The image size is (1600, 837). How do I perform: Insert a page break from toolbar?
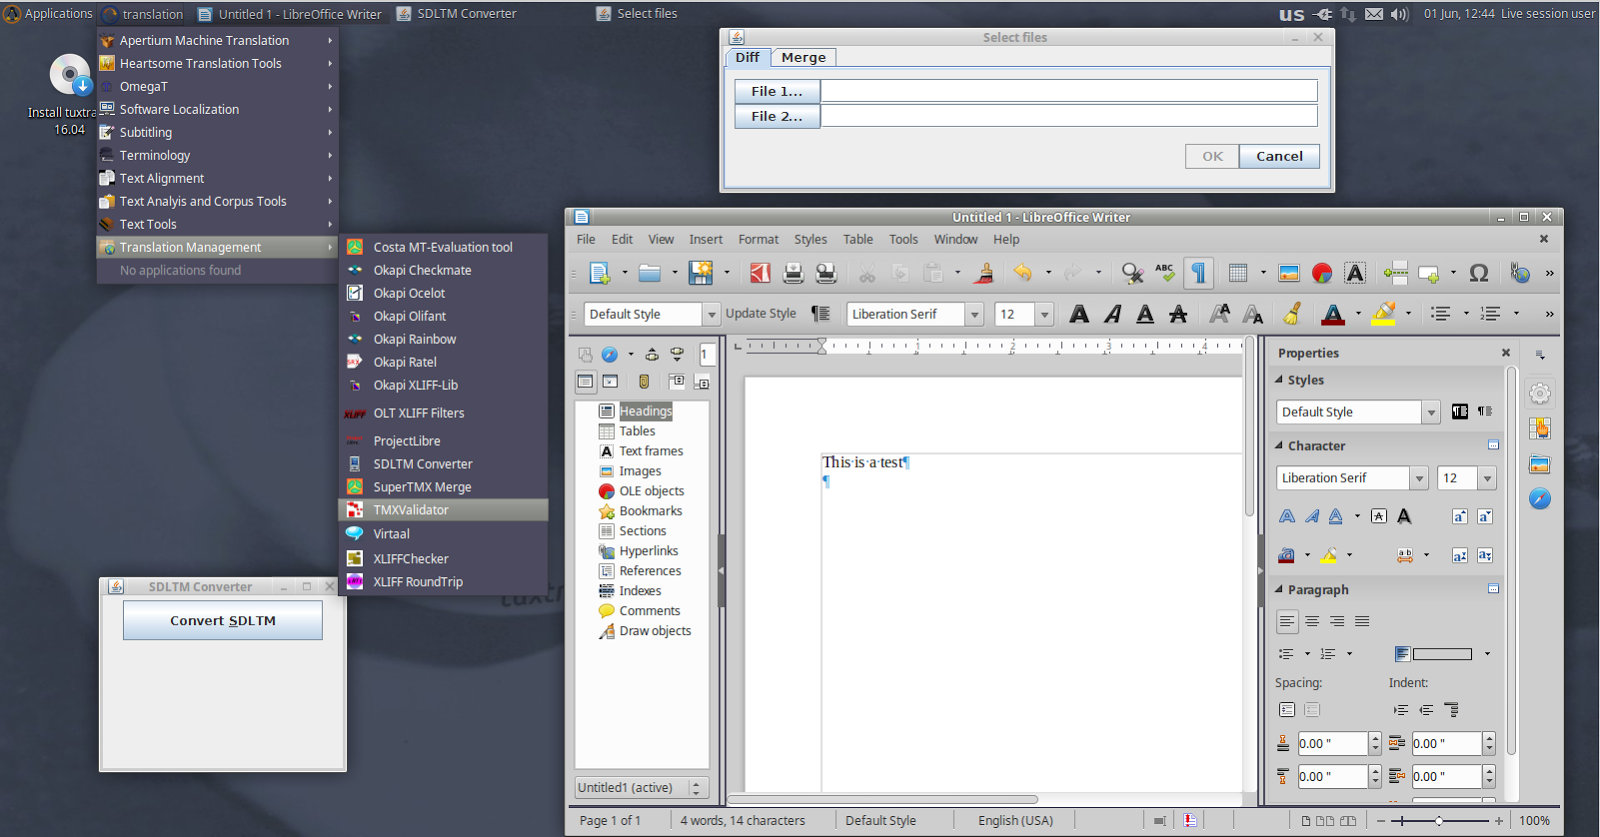point(1396,273)
